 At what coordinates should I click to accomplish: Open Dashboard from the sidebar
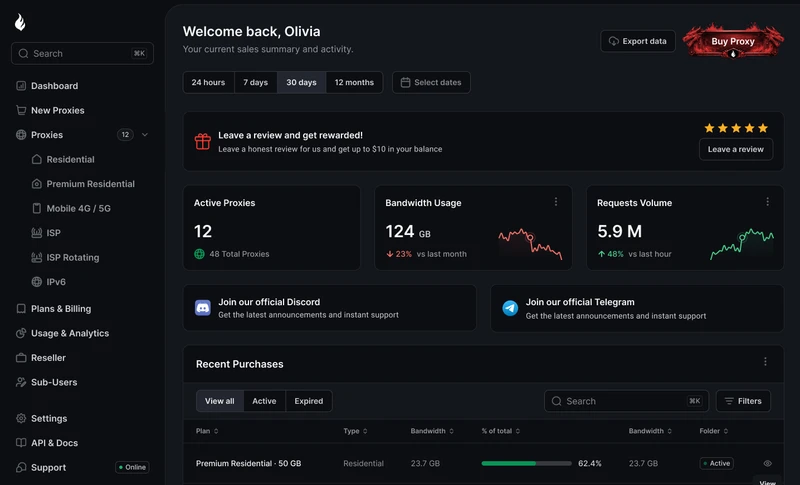pos(54,86)
